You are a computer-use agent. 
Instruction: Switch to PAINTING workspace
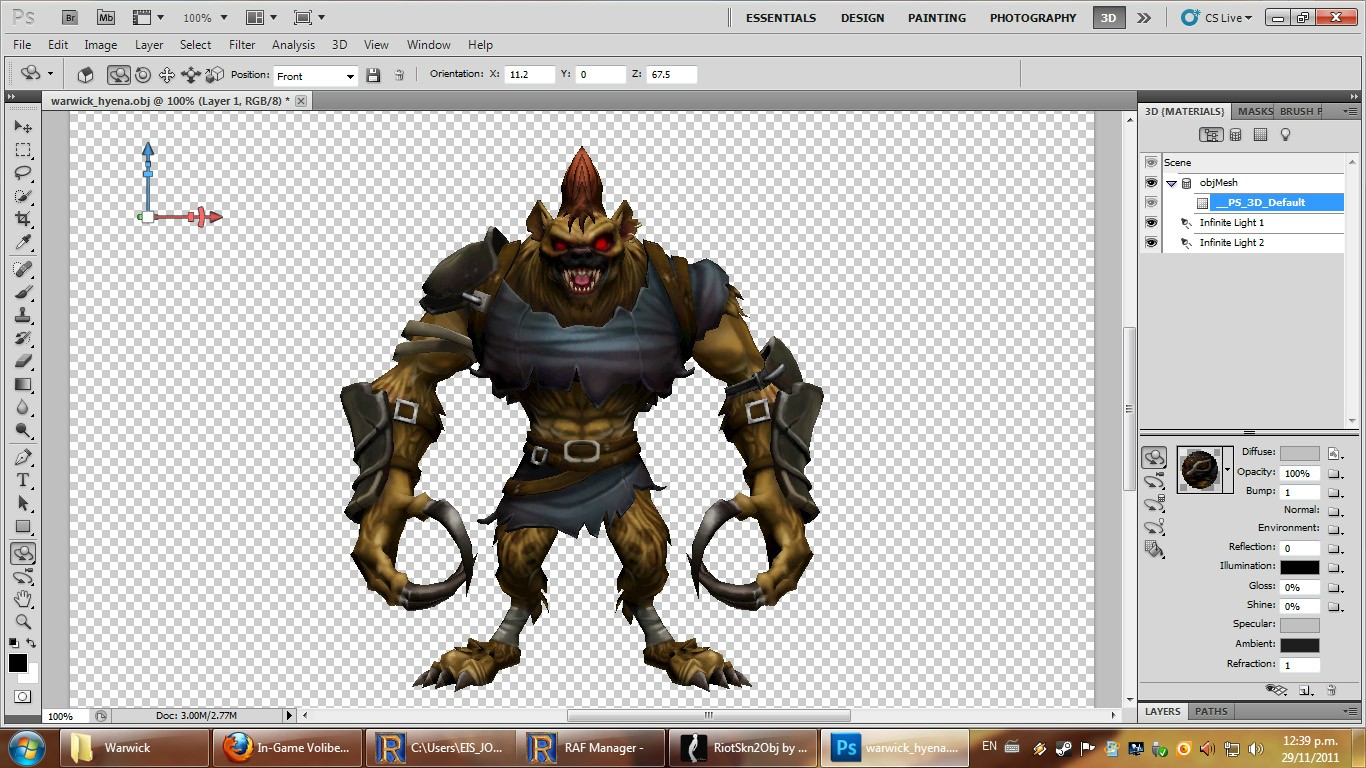coord(936,18)
